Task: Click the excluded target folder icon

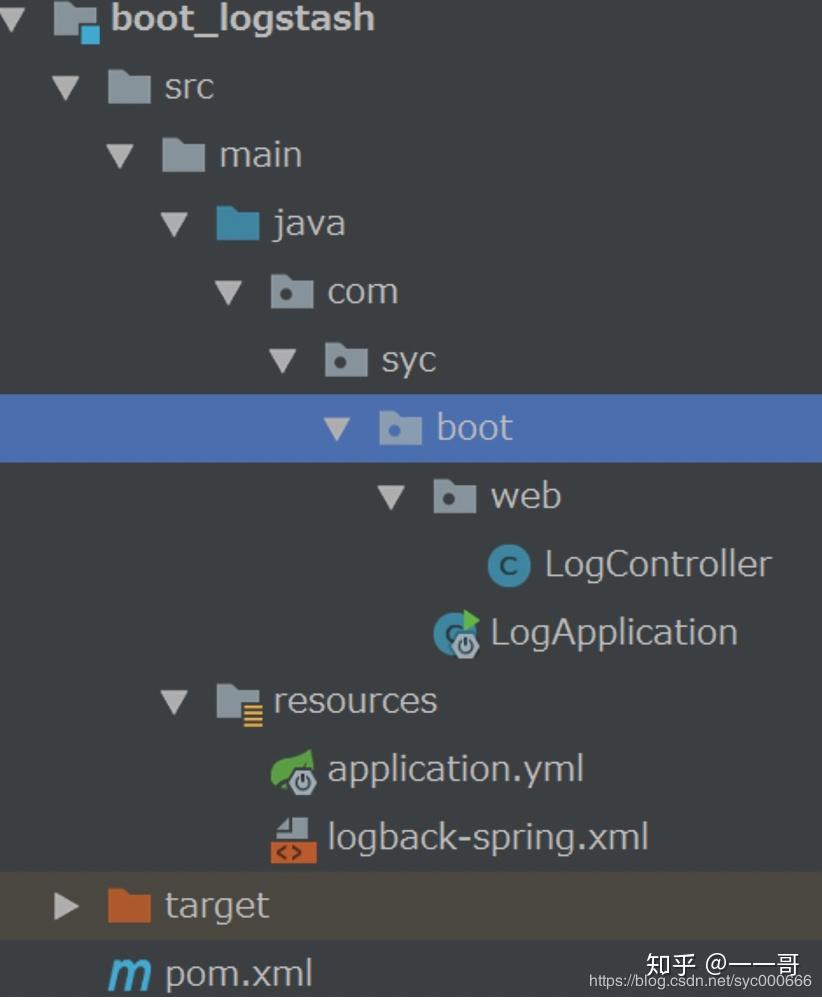Action: click(130, 905)
